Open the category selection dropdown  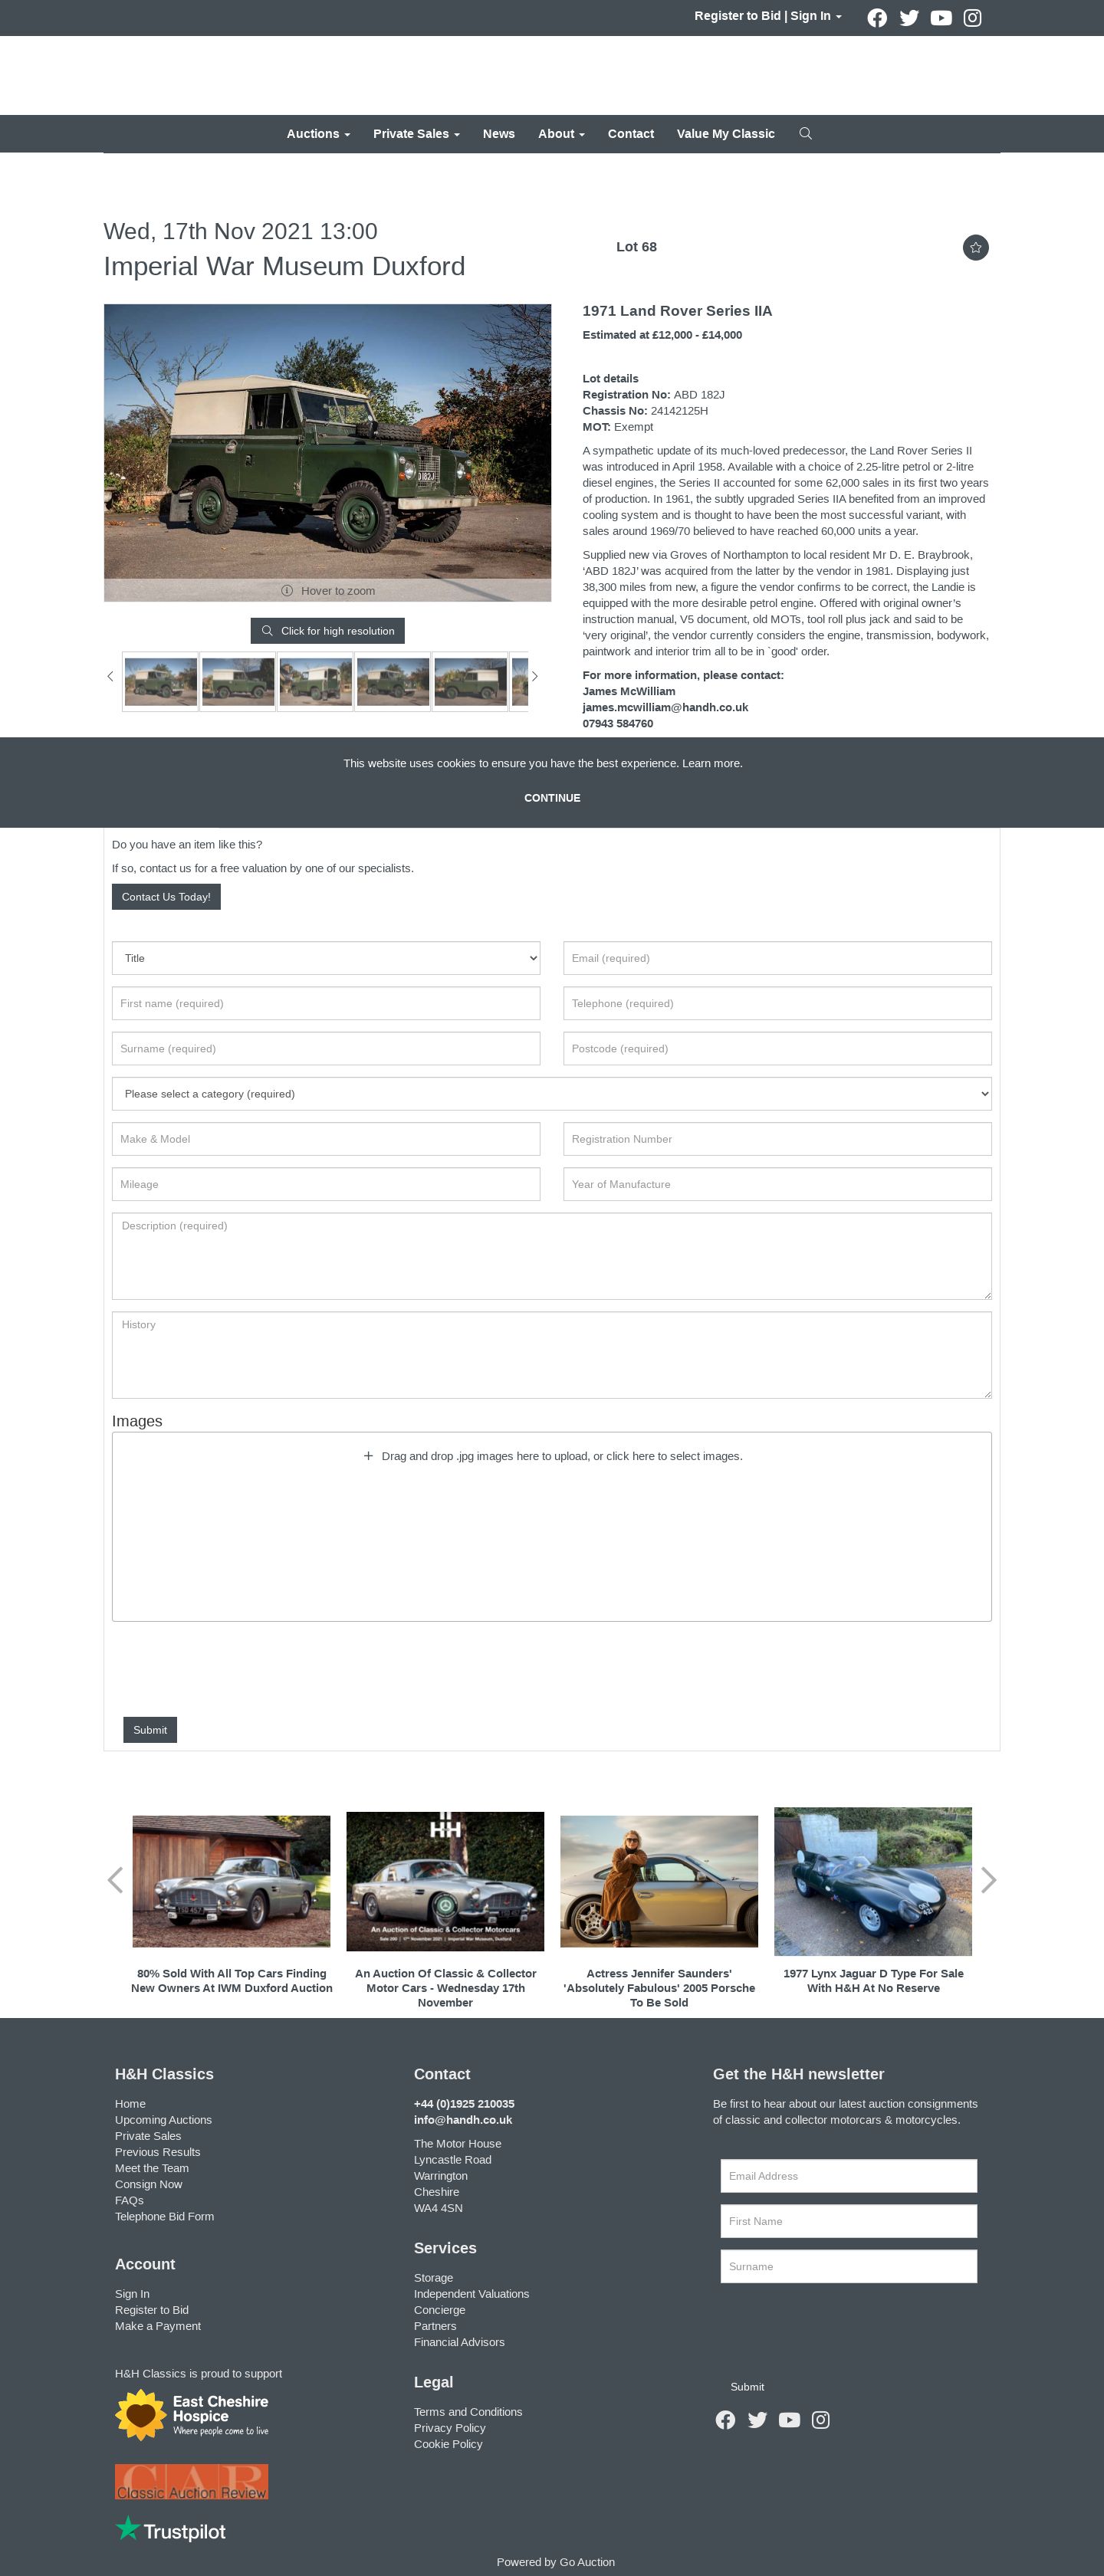click(552, 1094)
